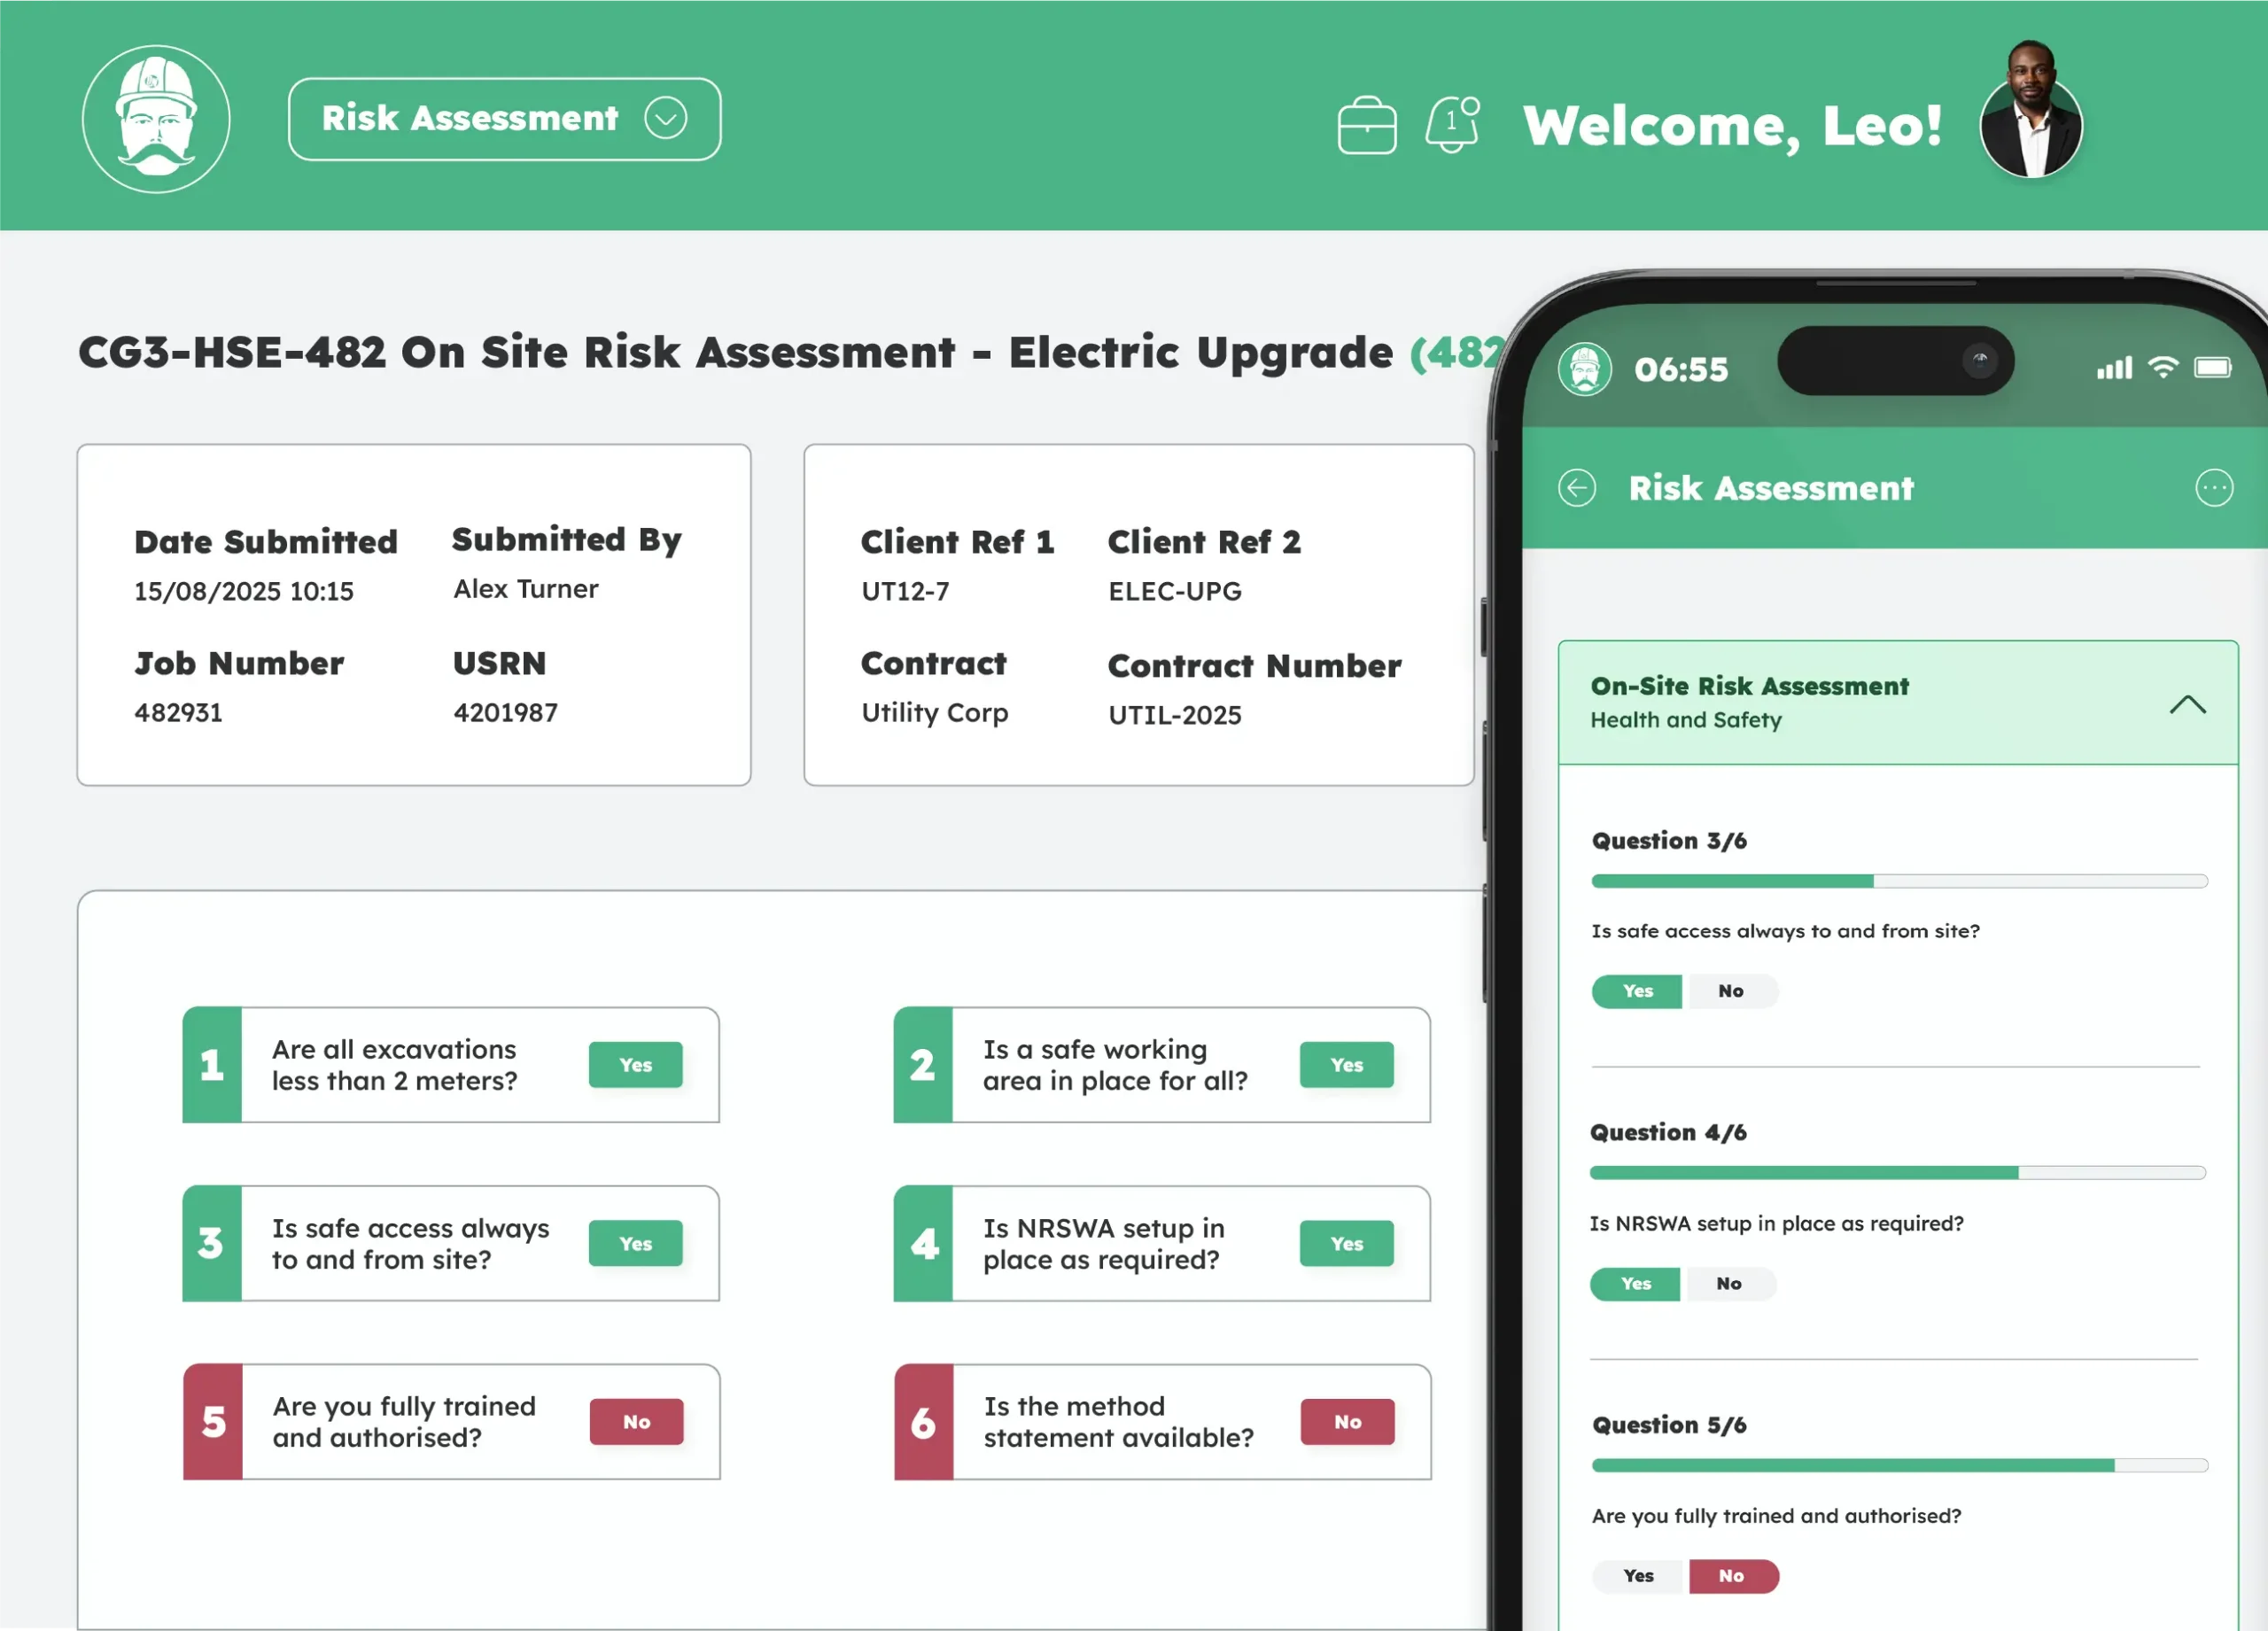The height and width of the screenshot is (1631, 2268).
Task: Click the chevron circle in Risk Assessment dropdown
Action: coord(665,118)
